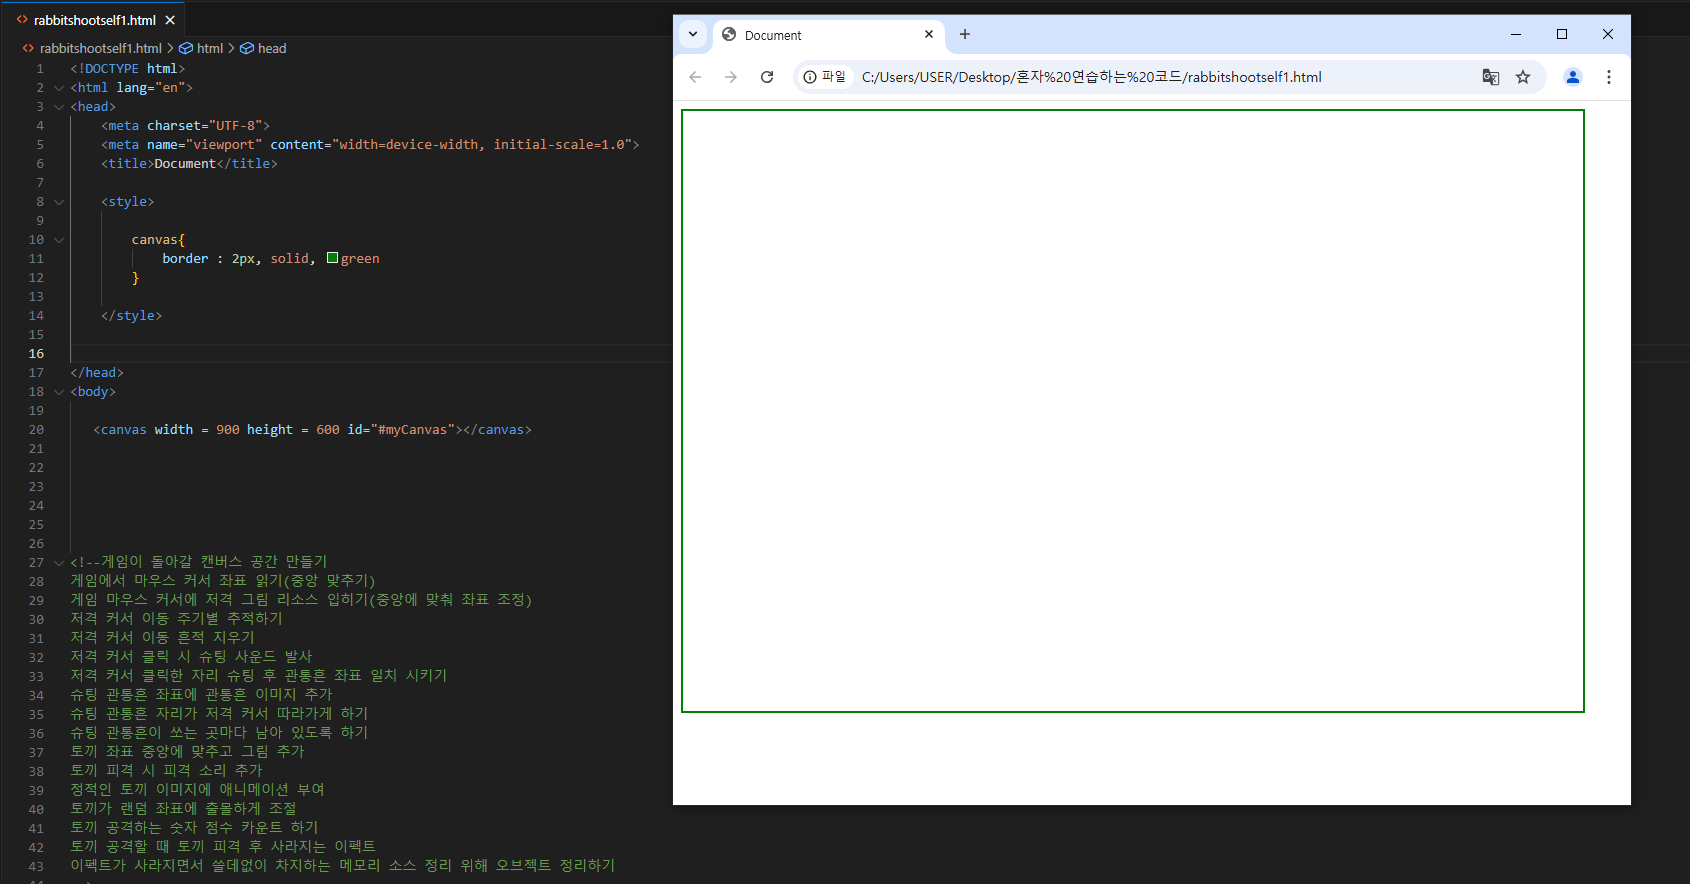
Task: Click the closing </style> tag
Action: (x=132, y=316)
